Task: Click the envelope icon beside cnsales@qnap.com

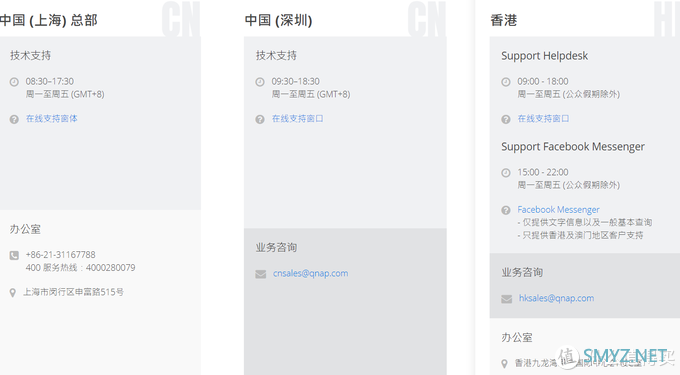Action: [x=261, y=274]
